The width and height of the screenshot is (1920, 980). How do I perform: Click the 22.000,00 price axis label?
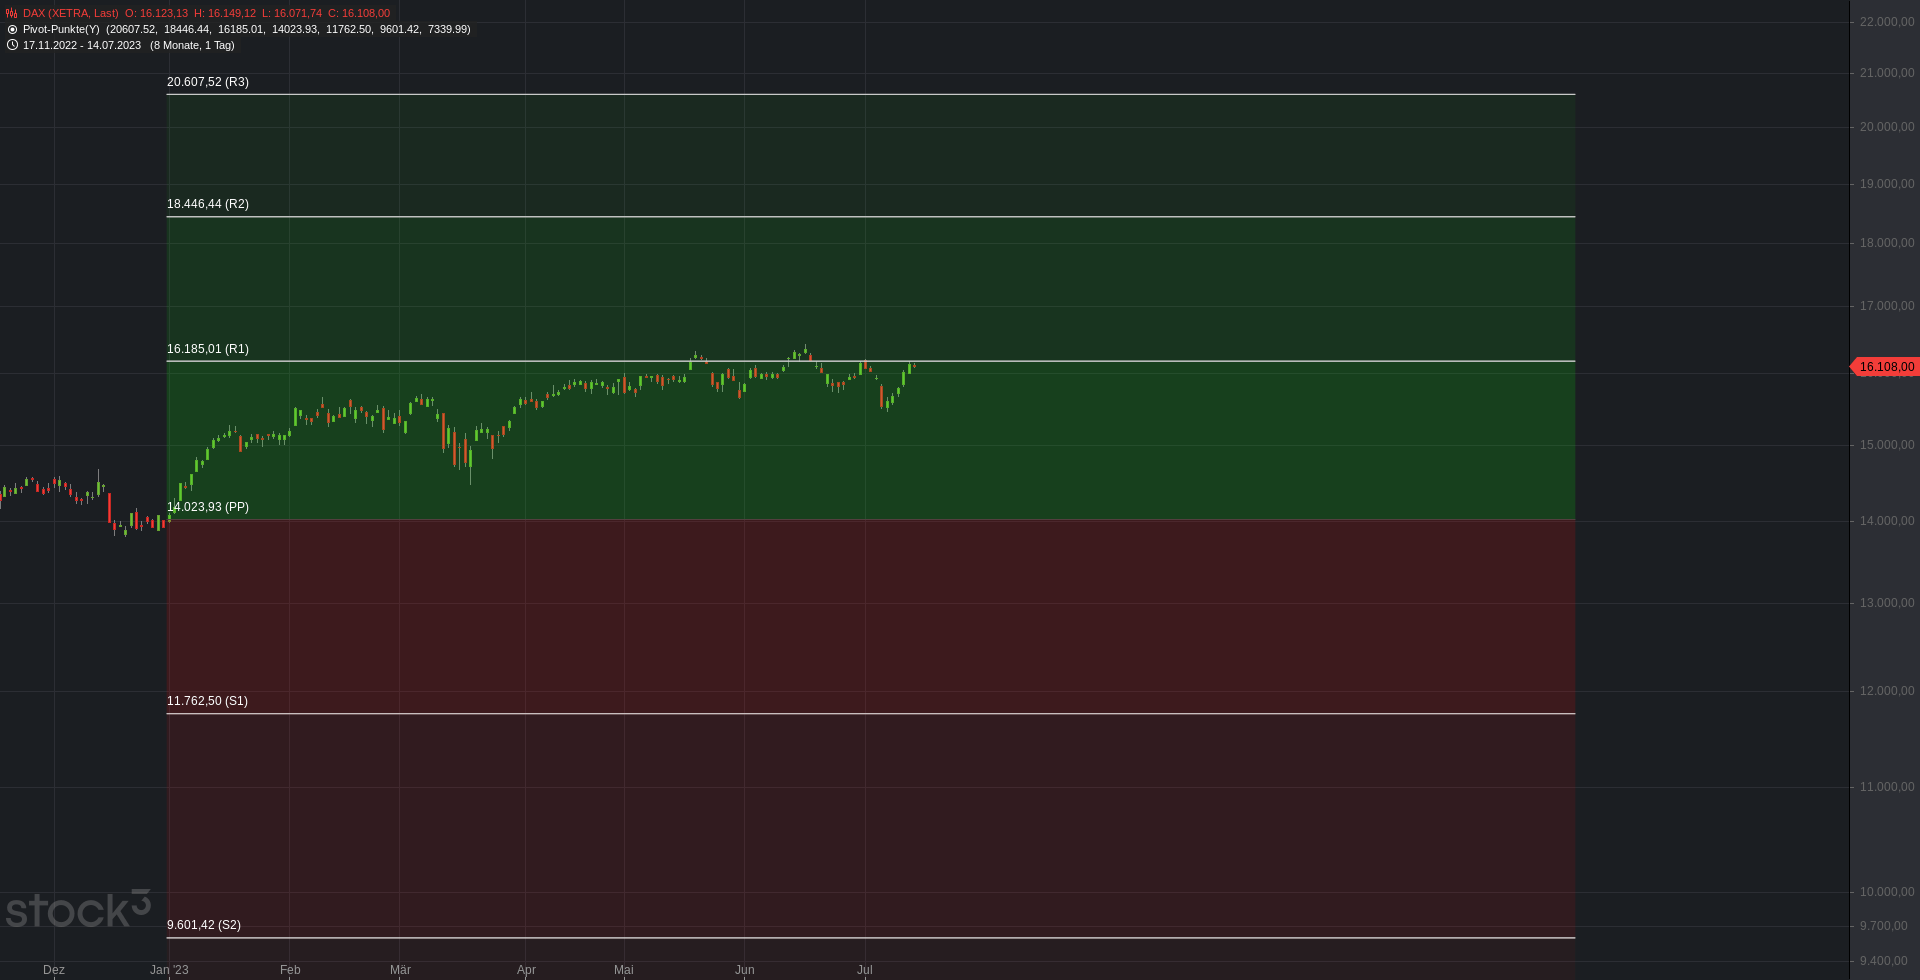(1886, 22)
